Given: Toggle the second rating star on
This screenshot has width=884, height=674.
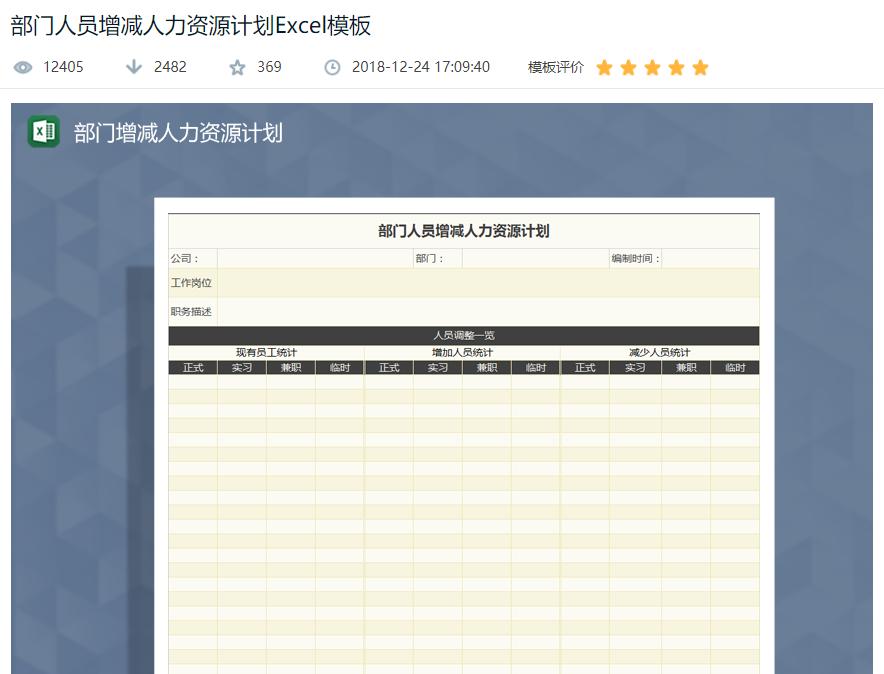Looking at the screenshot, I should (628, 67).
